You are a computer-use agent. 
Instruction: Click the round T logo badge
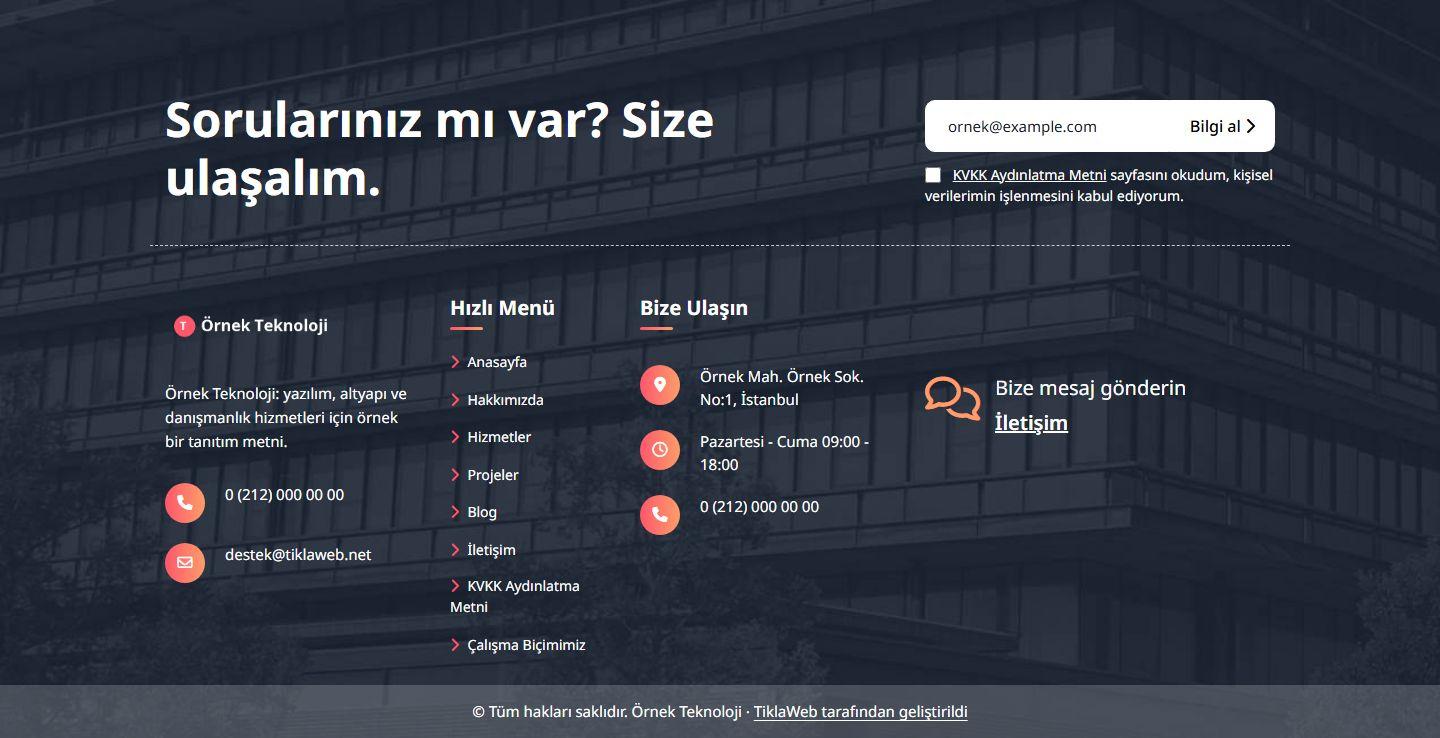click(x=184, y=326)
